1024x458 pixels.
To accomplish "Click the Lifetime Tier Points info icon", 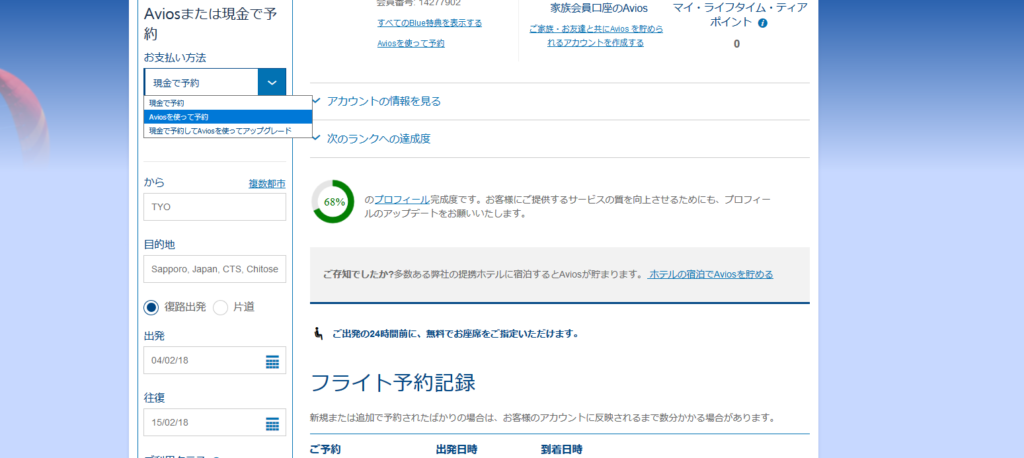I will click(763, 23).
